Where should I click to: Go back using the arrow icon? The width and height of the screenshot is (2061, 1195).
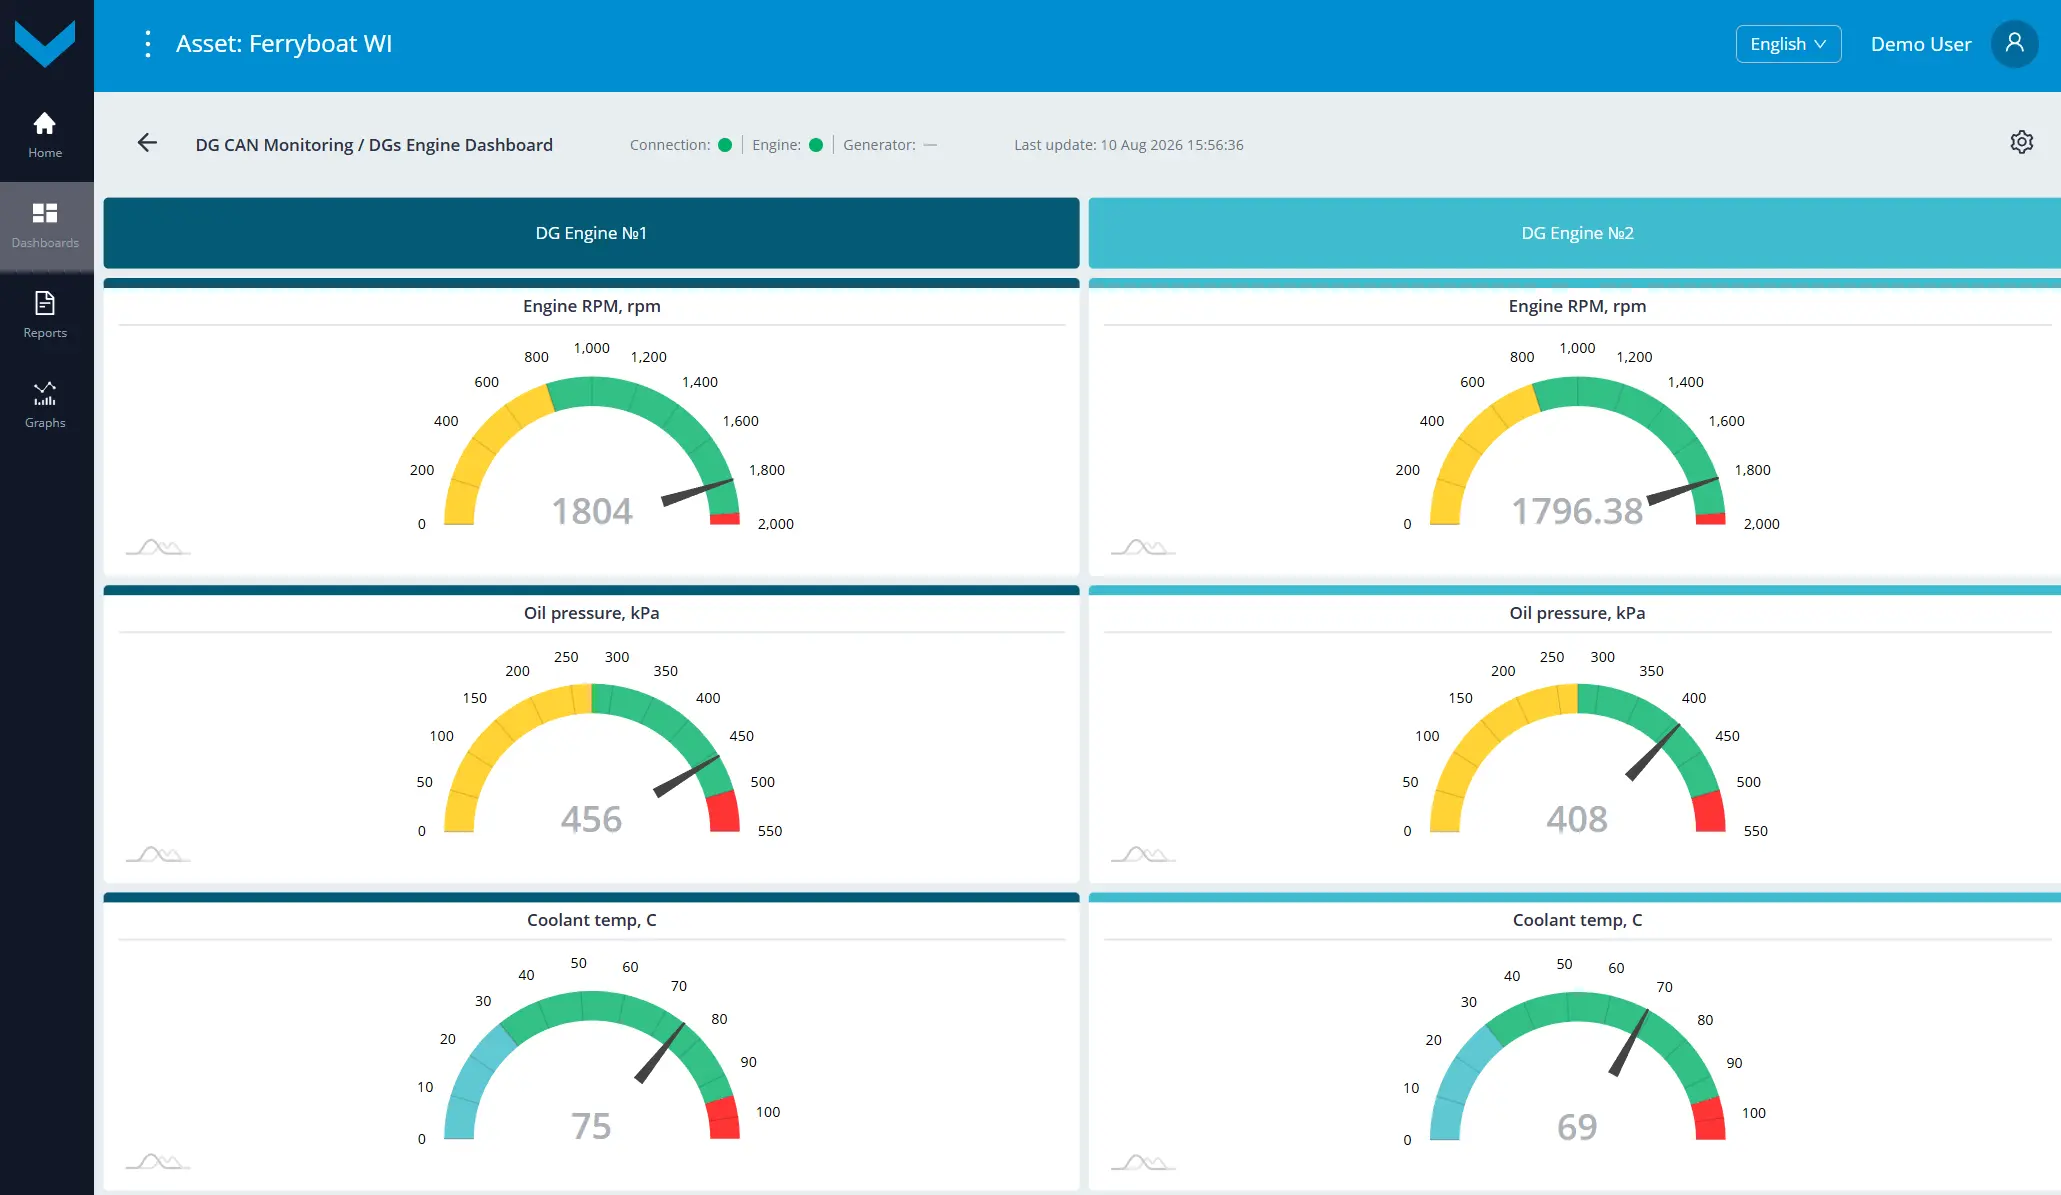pos(147,143)
